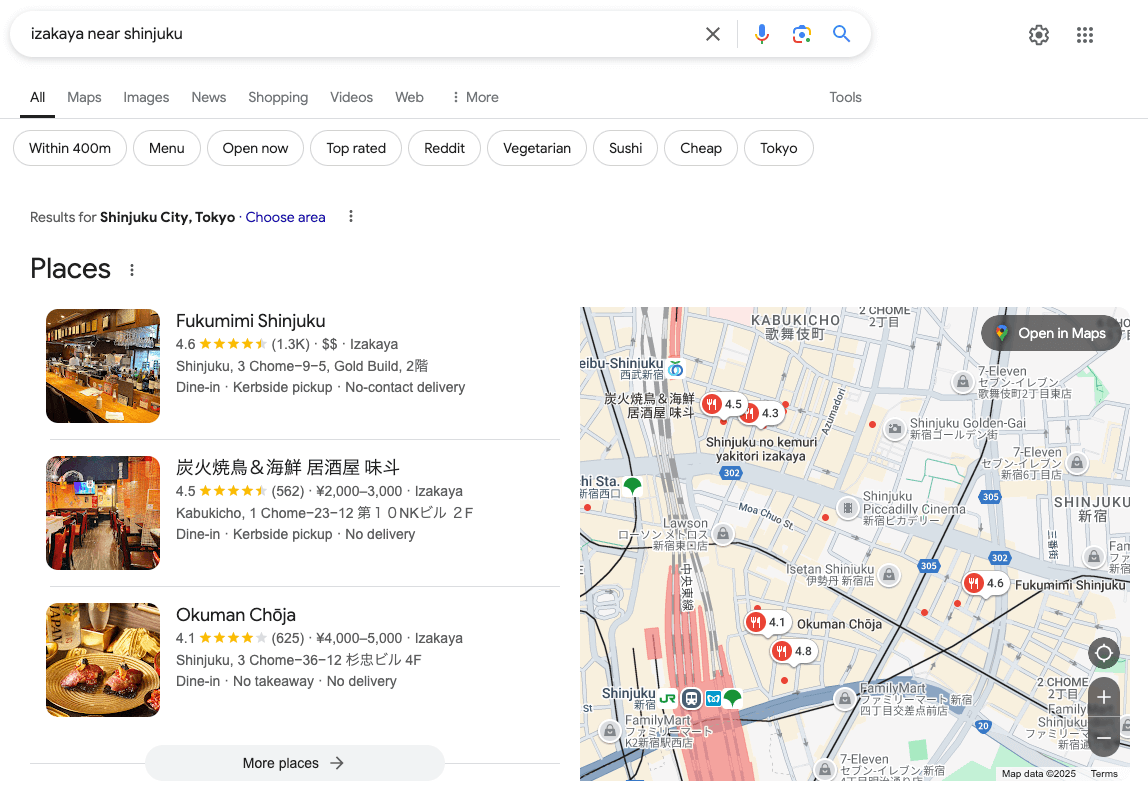Zoom in on the map
This screenshot has width=1148, height=803.
click(1104, 697)
